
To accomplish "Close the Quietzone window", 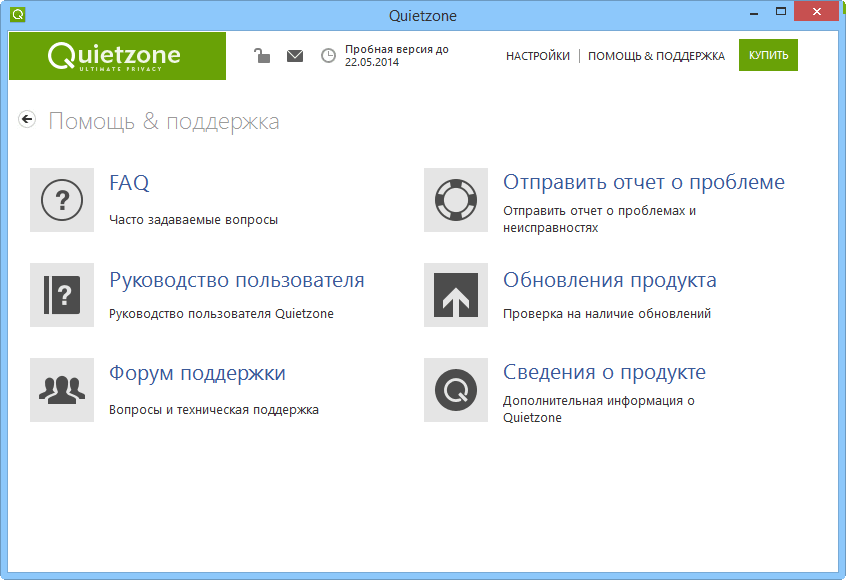I will [x=817, y=11].
